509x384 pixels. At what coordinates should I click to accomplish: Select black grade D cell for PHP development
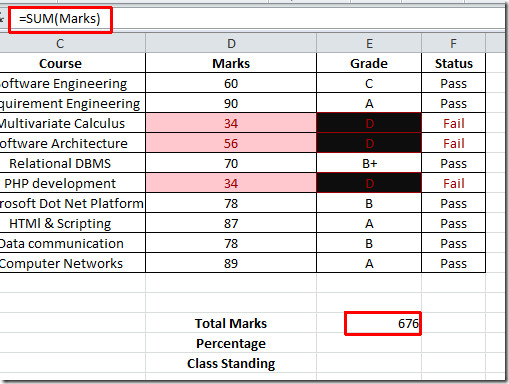[x=369, y=183]
